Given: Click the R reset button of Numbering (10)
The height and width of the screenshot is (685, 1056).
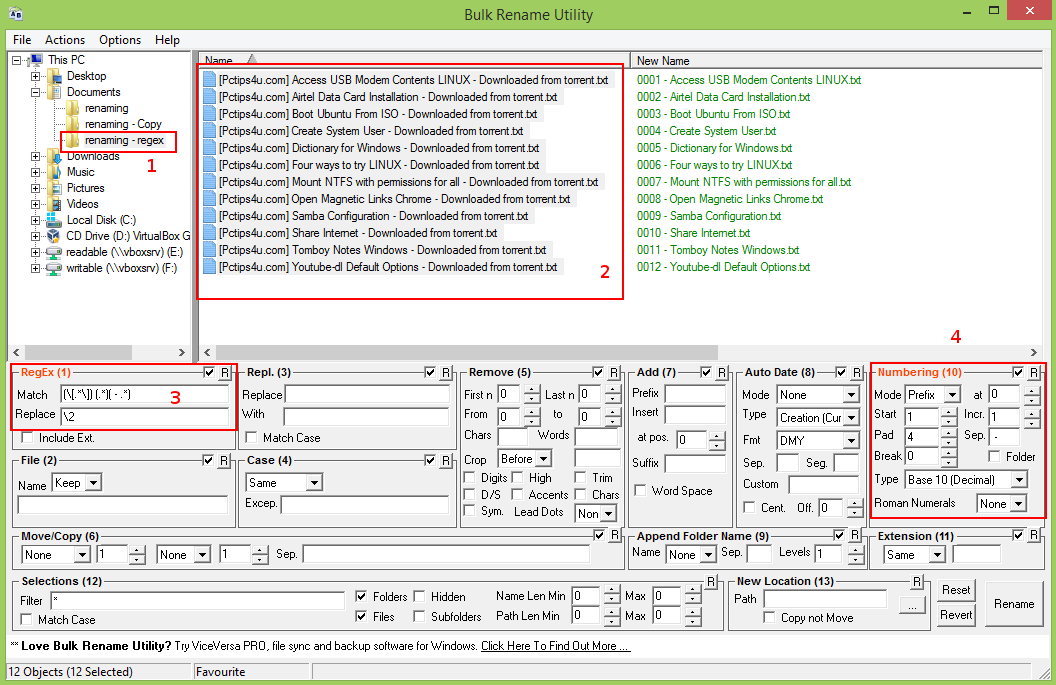Looking at the screenshot, I should (x=1034, y=372).
